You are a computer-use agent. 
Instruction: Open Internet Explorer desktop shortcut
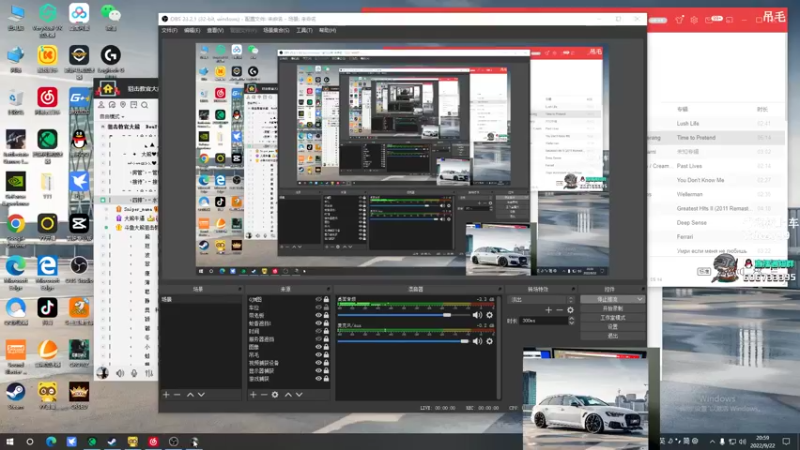click(x=47, y=270)
